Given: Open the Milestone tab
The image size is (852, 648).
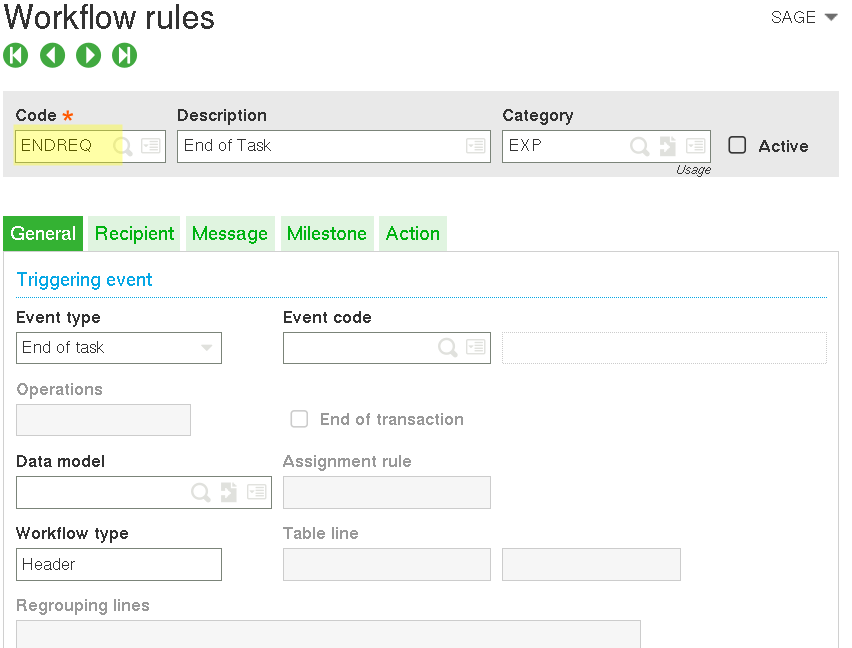Looking at the screenshot, I should 327,233.
